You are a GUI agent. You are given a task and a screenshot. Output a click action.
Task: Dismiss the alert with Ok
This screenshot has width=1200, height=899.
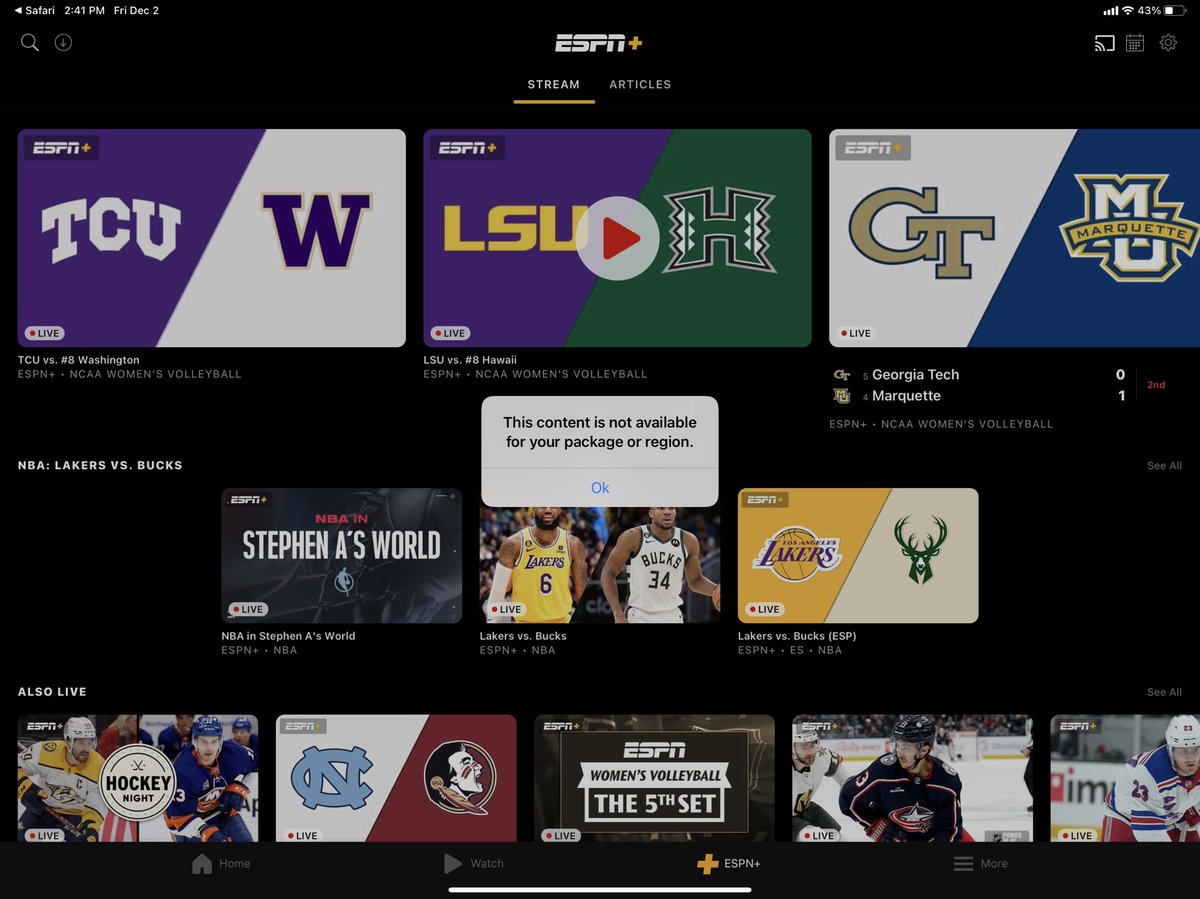coord(600,488)
